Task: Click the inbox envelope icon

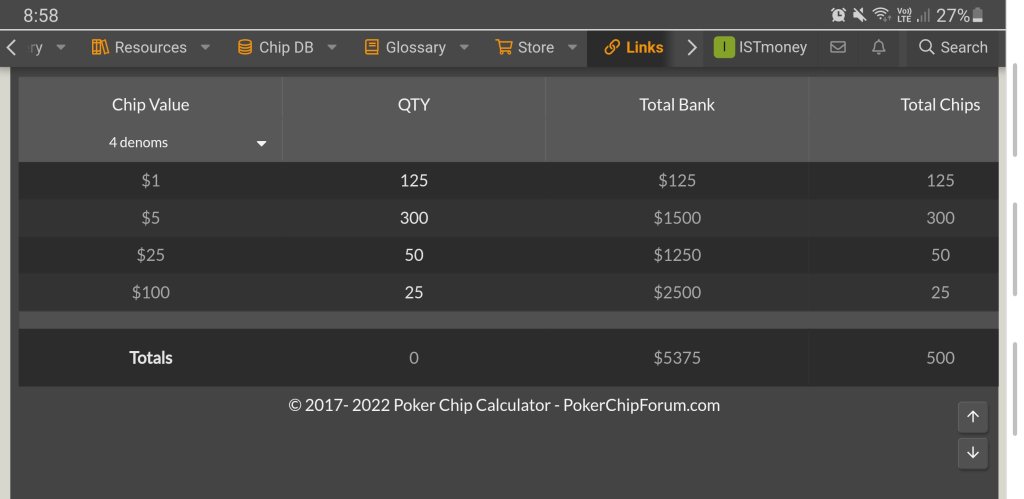Action: pos(838,47)
